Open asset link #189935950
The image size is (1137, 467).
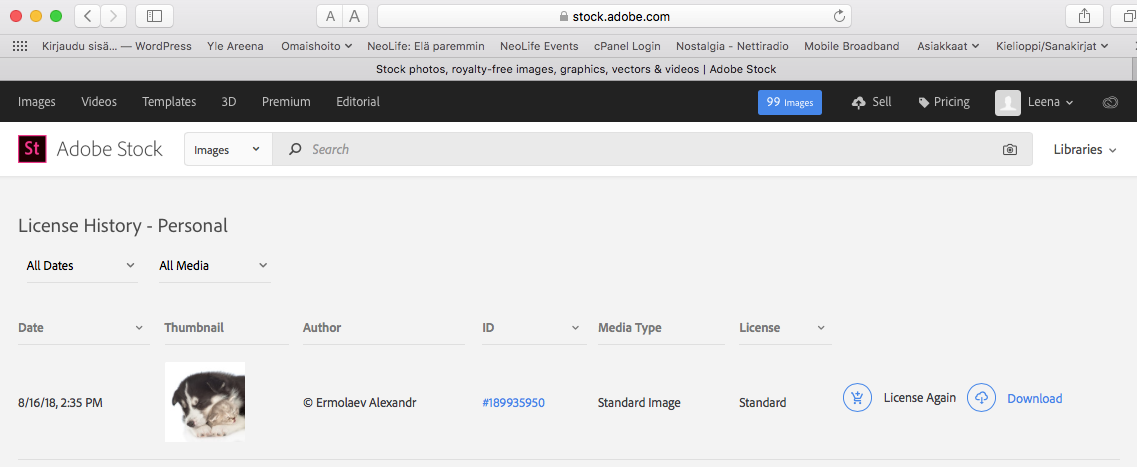513,402
